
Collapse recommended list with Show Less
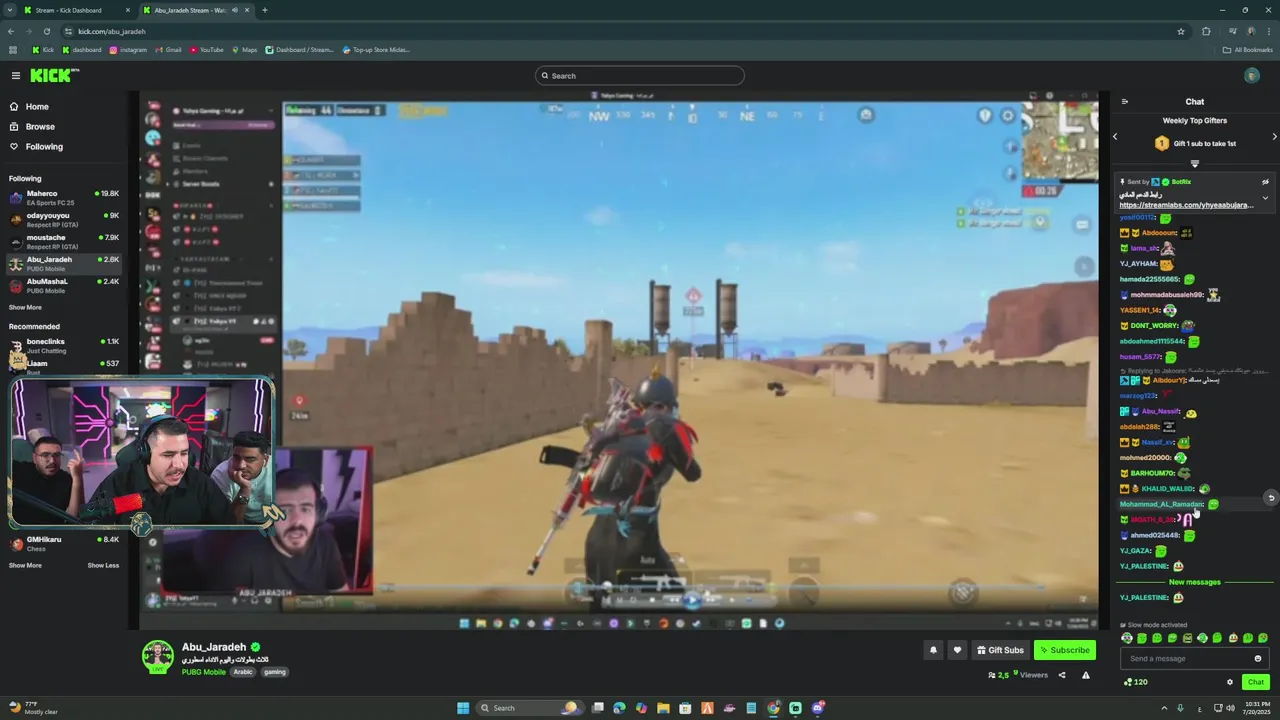[103, 566]
